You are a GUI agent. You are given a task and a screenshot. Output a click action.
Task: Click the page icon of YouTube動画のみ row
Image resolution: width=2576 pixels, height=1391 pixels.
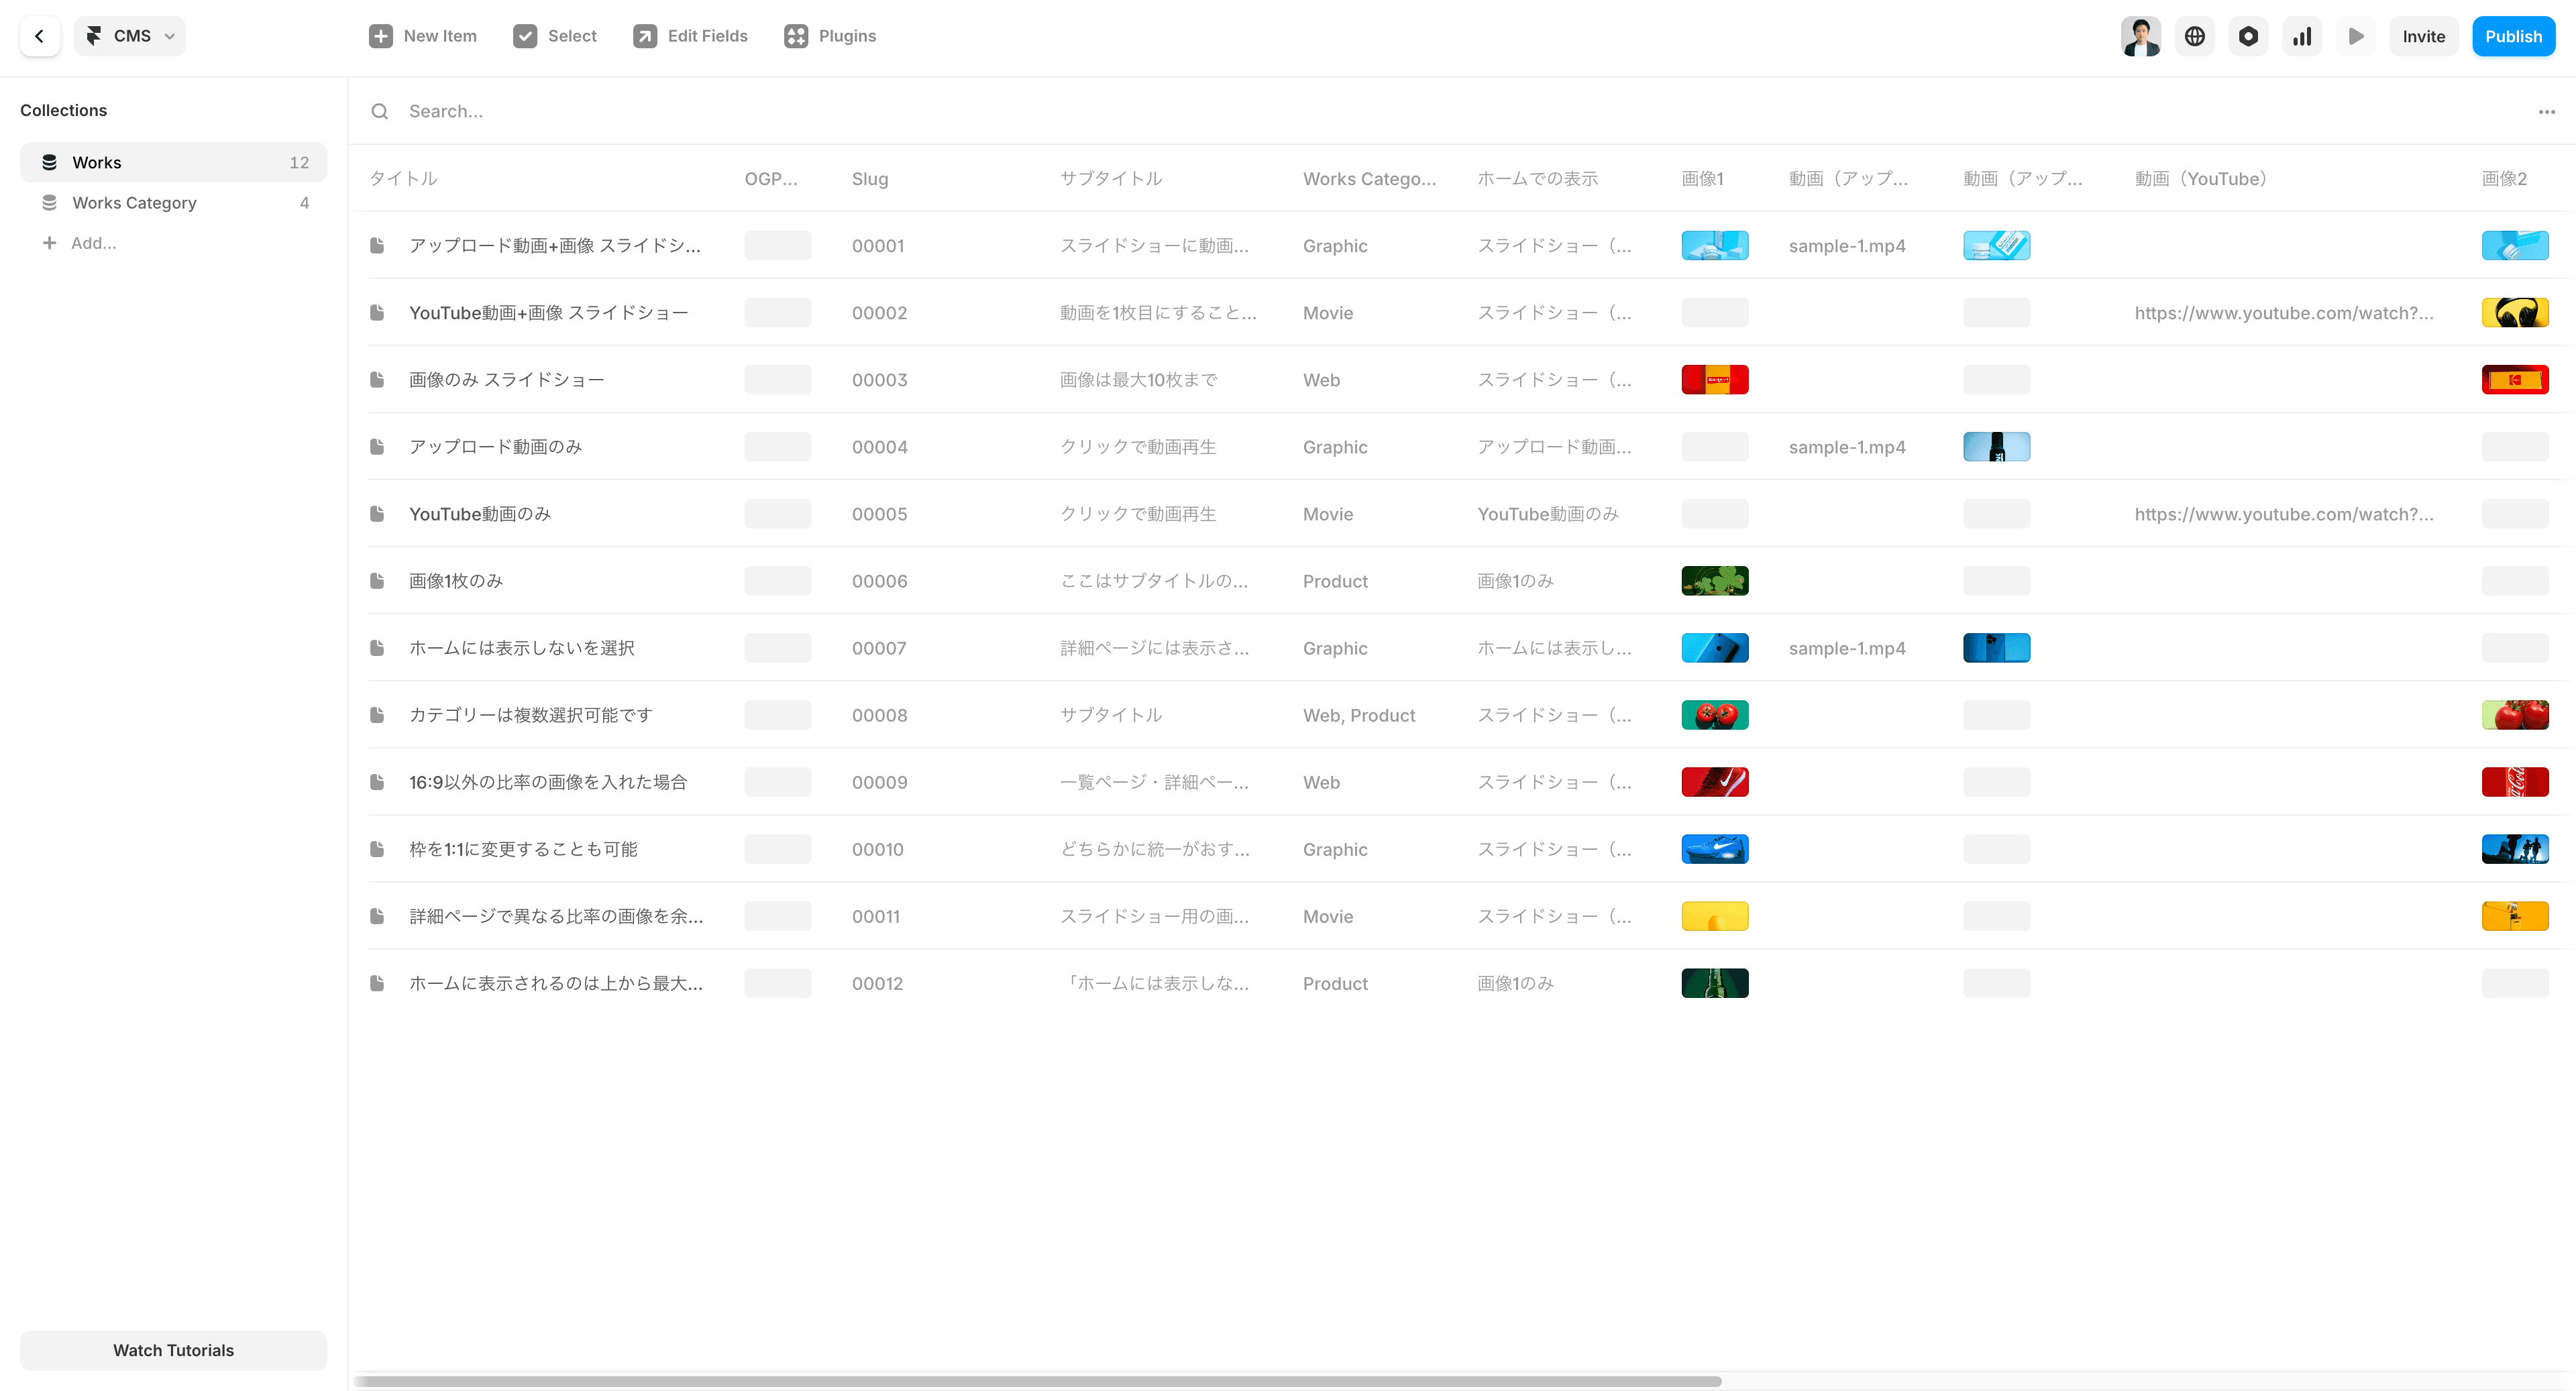[x=377, y=513]
